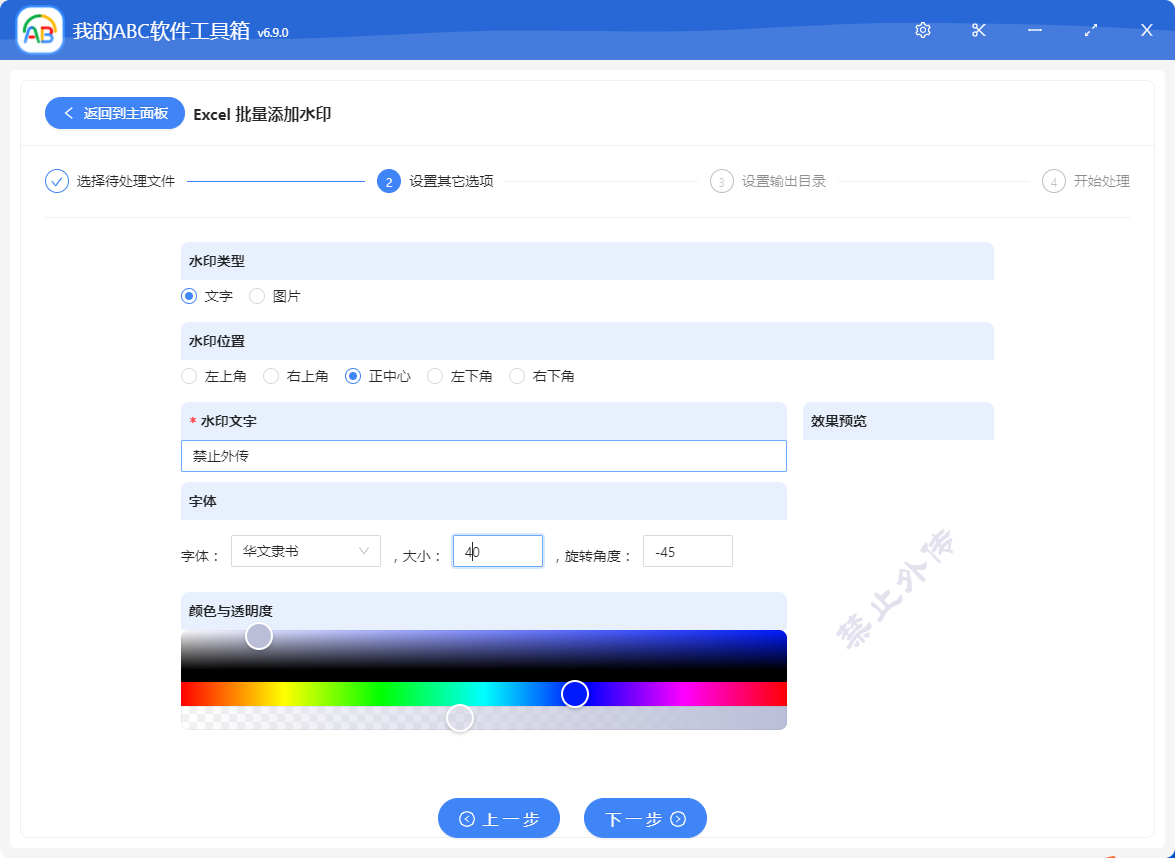The height and width of the screenshot is (858, 1175).
Task: Click the hue slider handle on the rainbow bar
Action: [x=575, y=693]
